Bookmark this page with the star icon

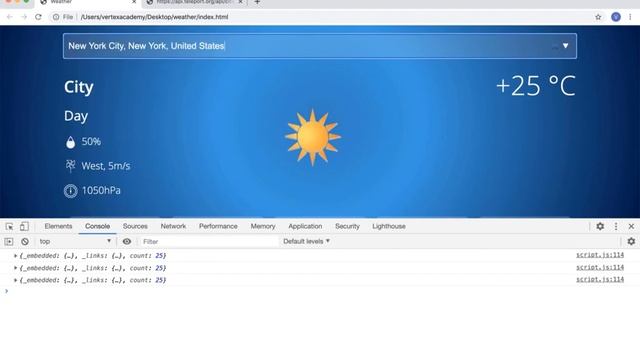(598, 17)
